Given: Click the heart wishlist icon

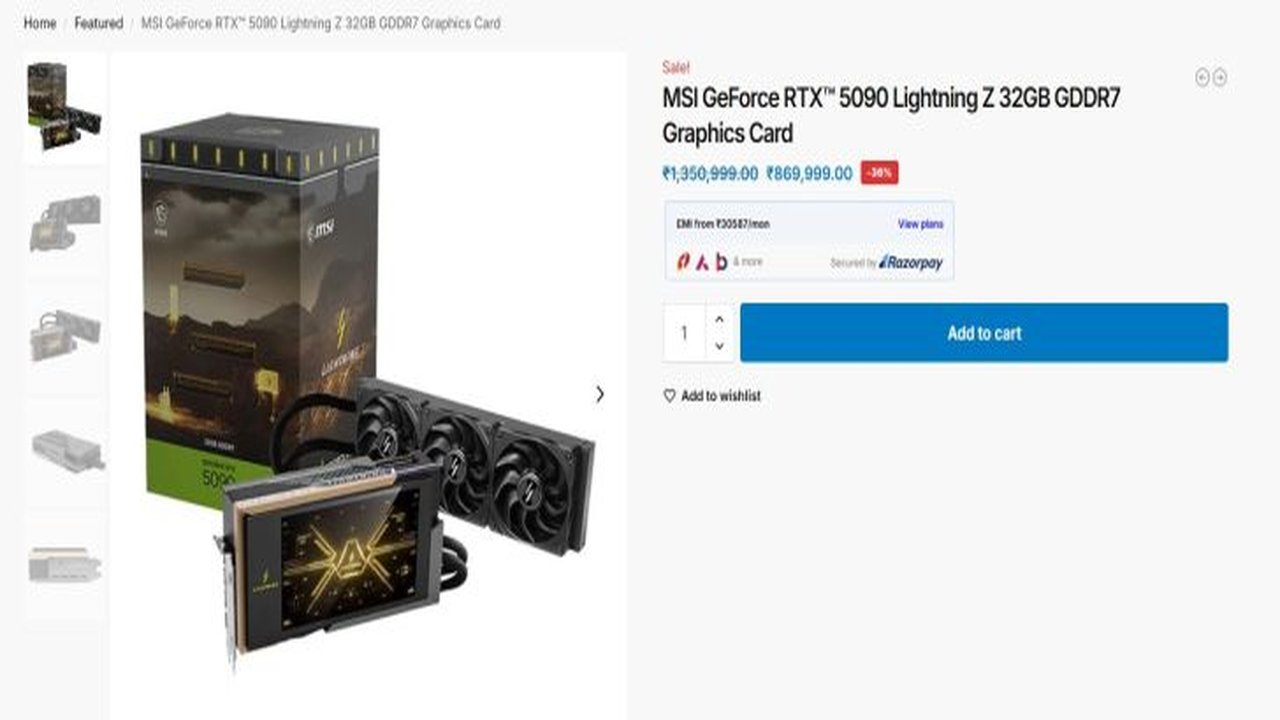Looking at the screenshot, I should coord(669,396).
